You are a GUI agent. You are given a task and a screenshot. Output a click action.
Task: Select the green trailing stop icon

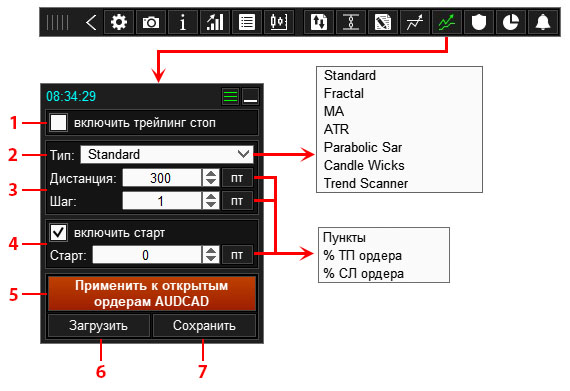point(447,22)
